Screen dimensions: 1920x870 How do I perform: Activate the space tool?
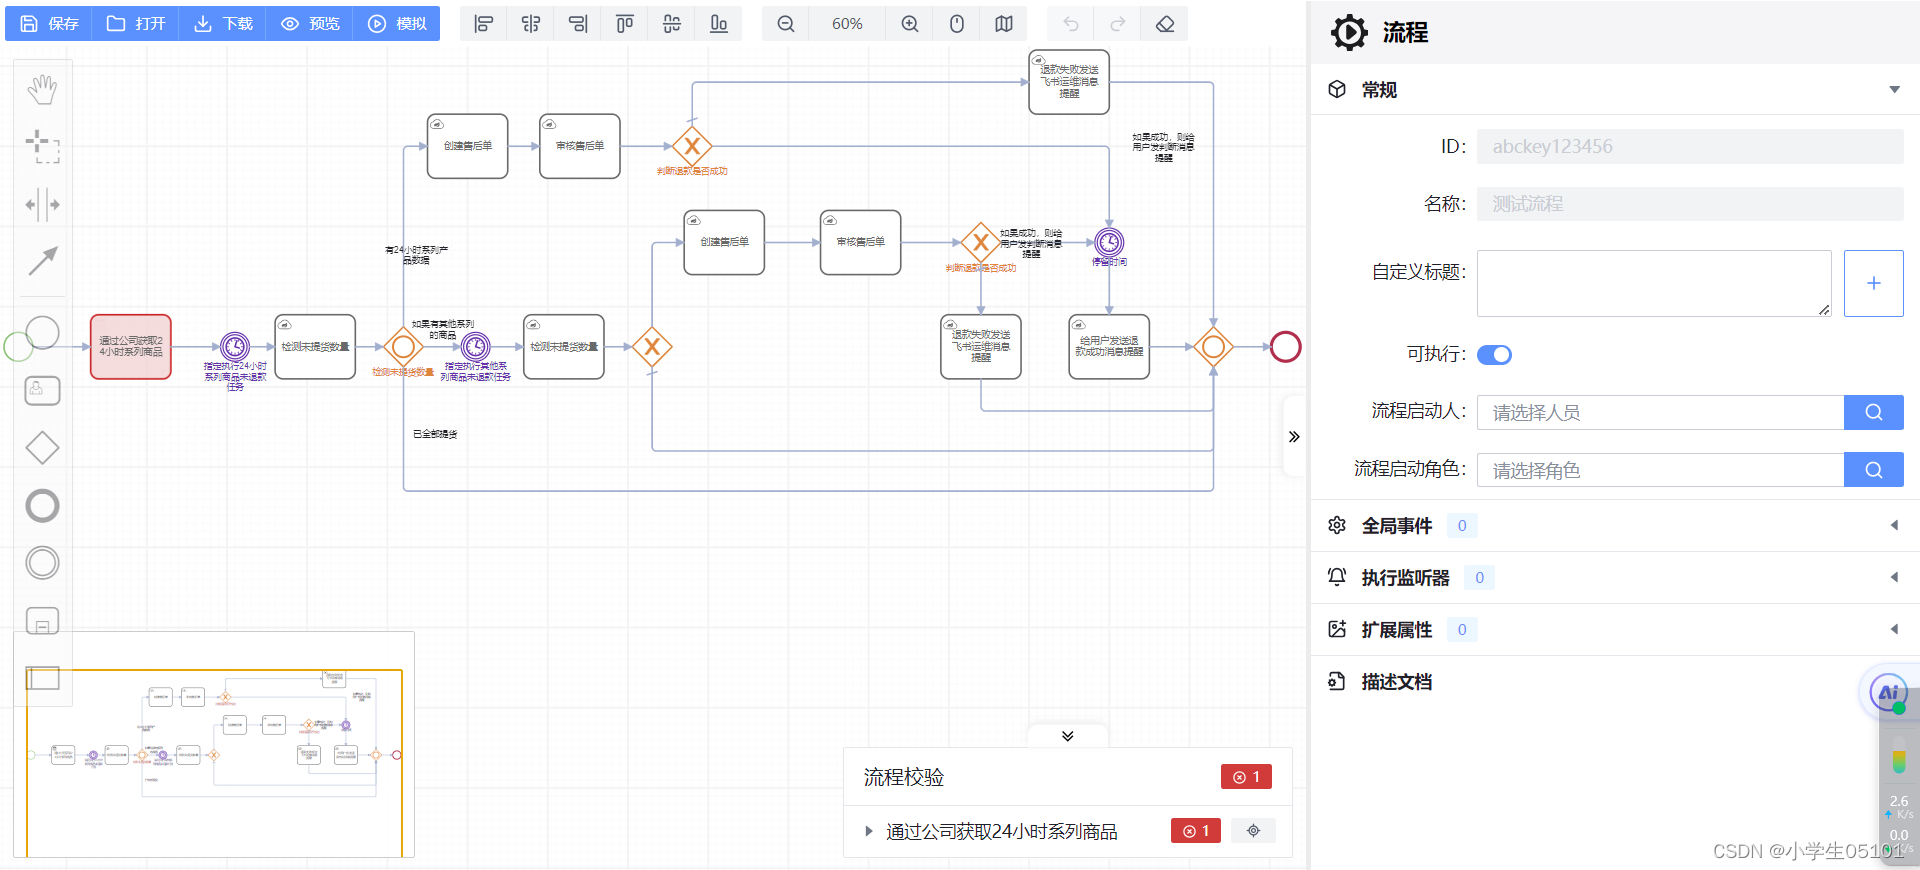pyautogui.click(x=42, y=204)
